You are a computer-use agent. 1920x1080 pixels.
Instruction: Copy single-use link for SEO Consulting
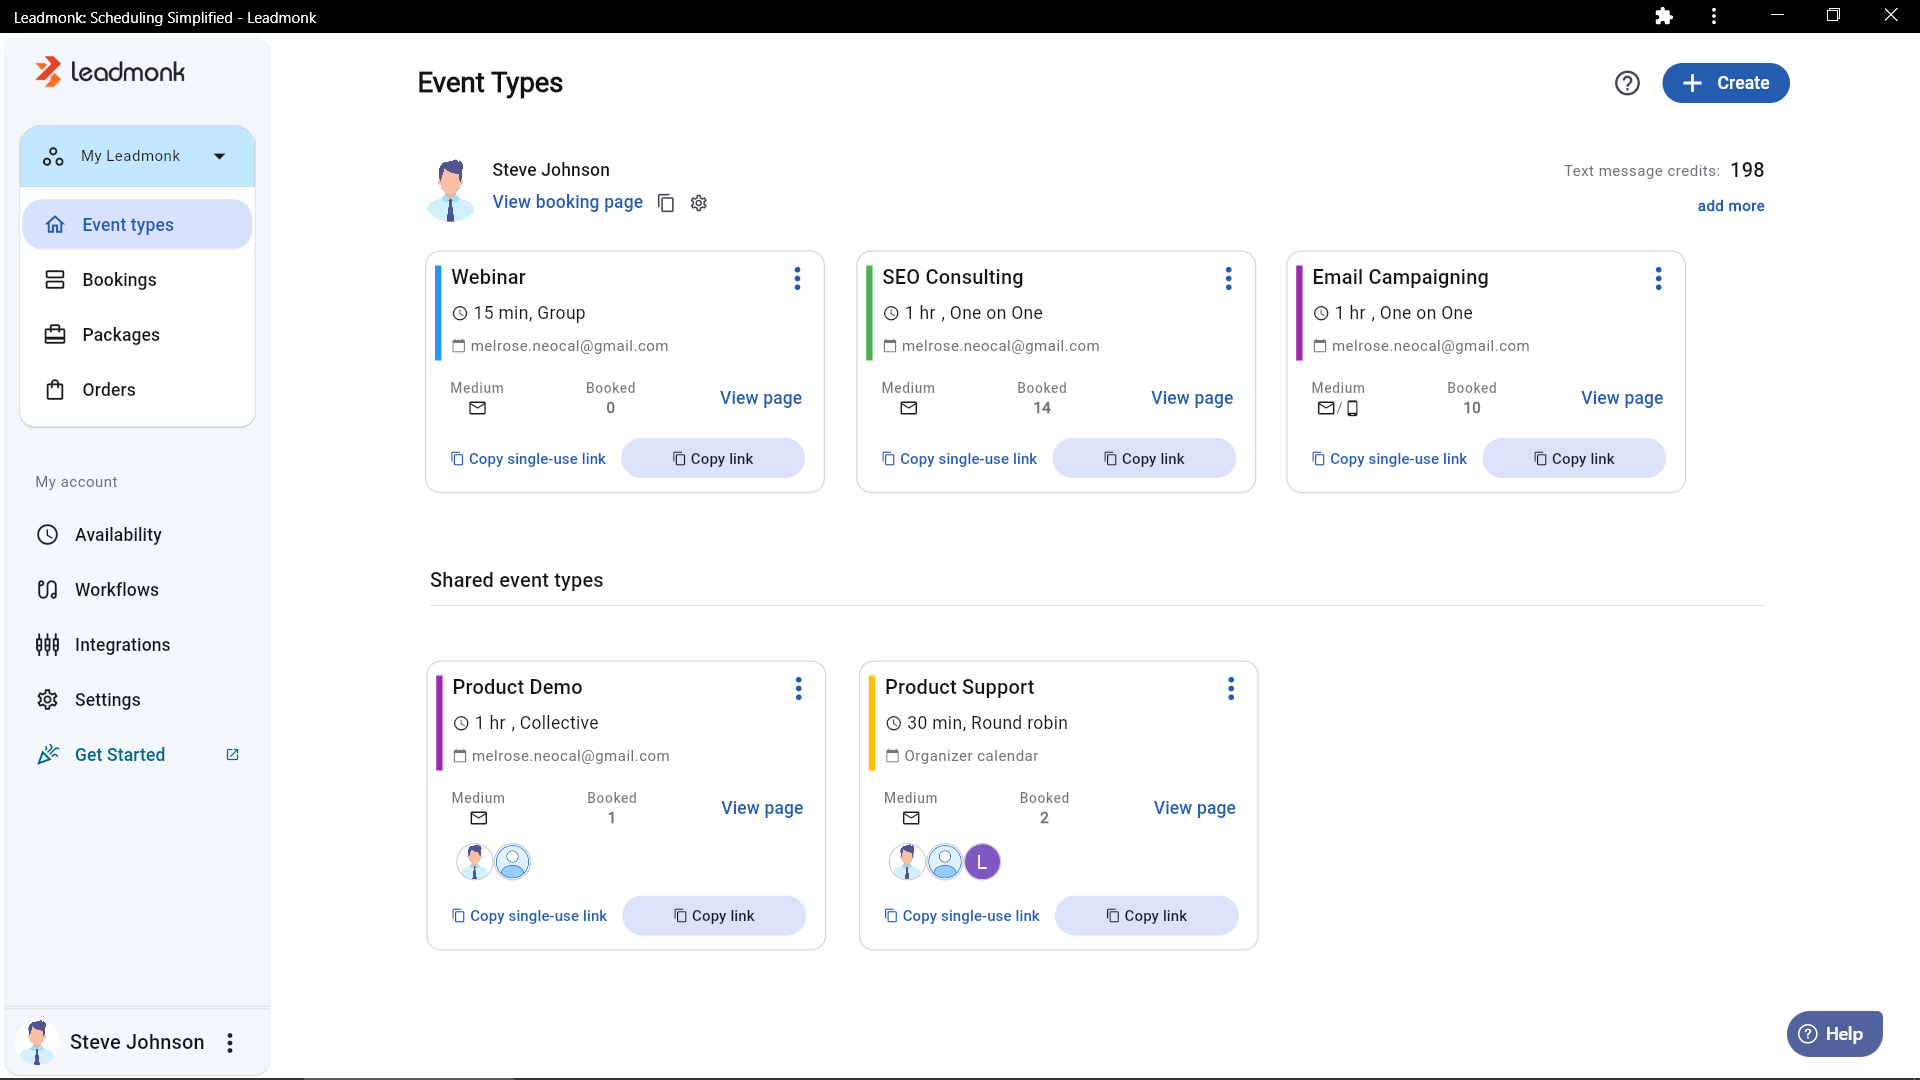[959, 459]
